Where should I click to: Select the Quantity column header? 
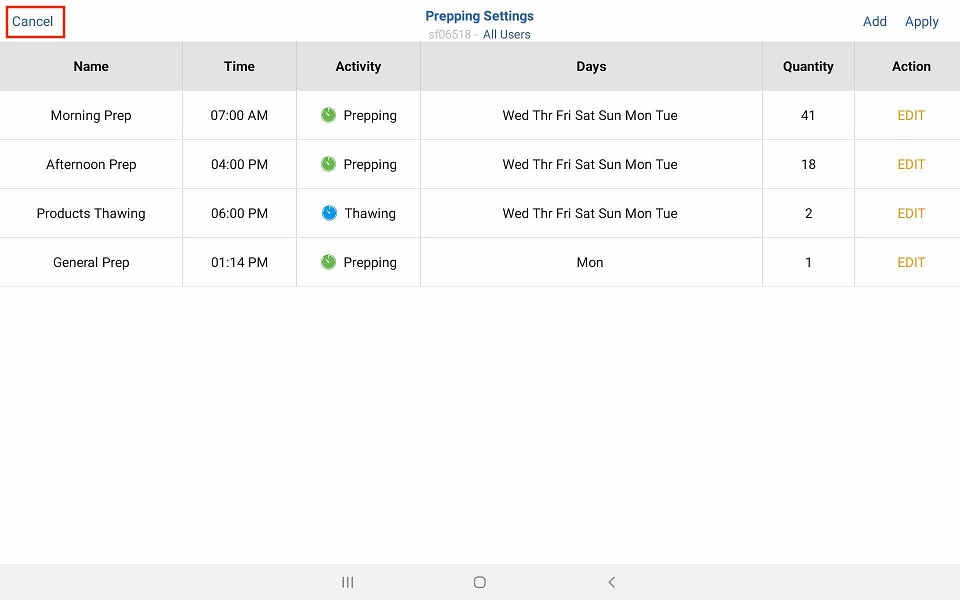pos(808,66)
